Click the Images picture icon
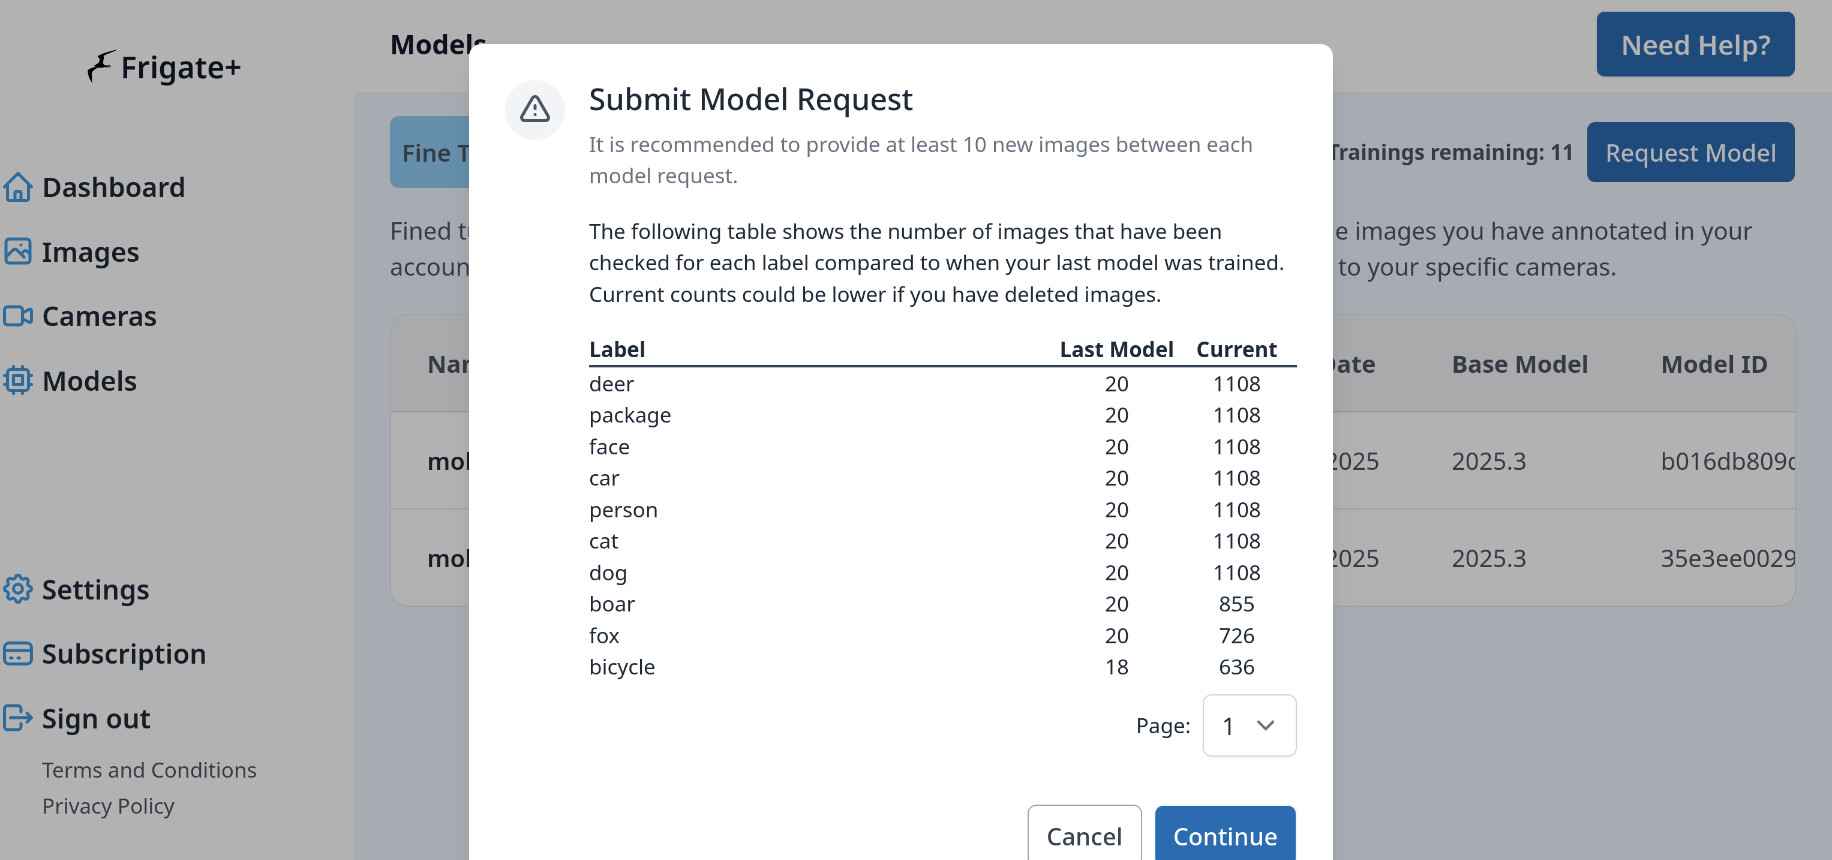 [x=18, y=251]
